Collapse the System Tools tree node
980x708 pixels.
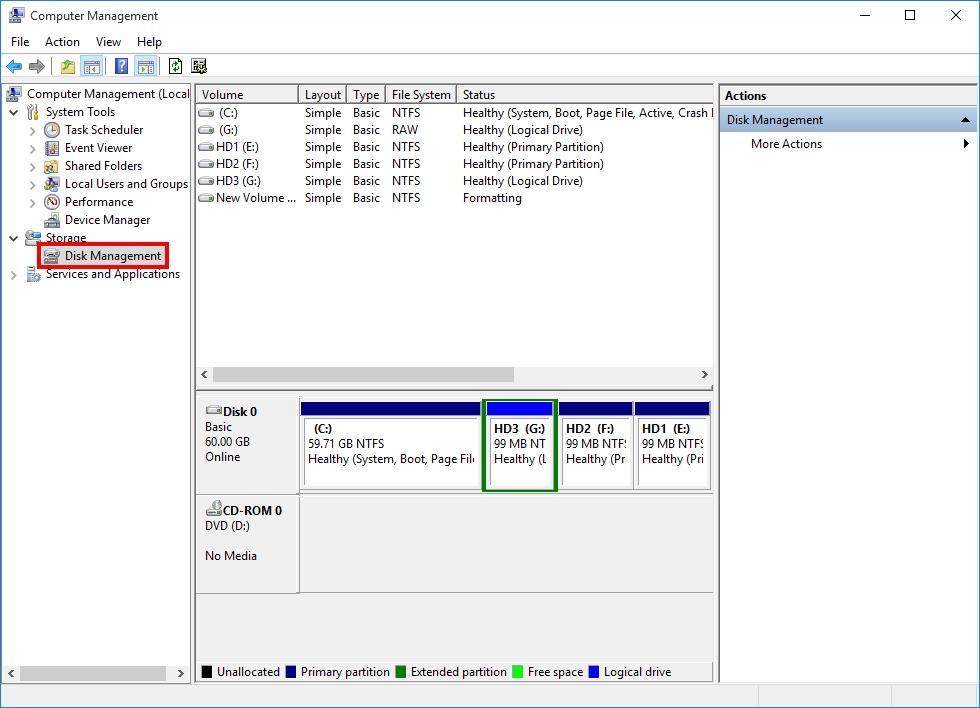tap(14, 112)
